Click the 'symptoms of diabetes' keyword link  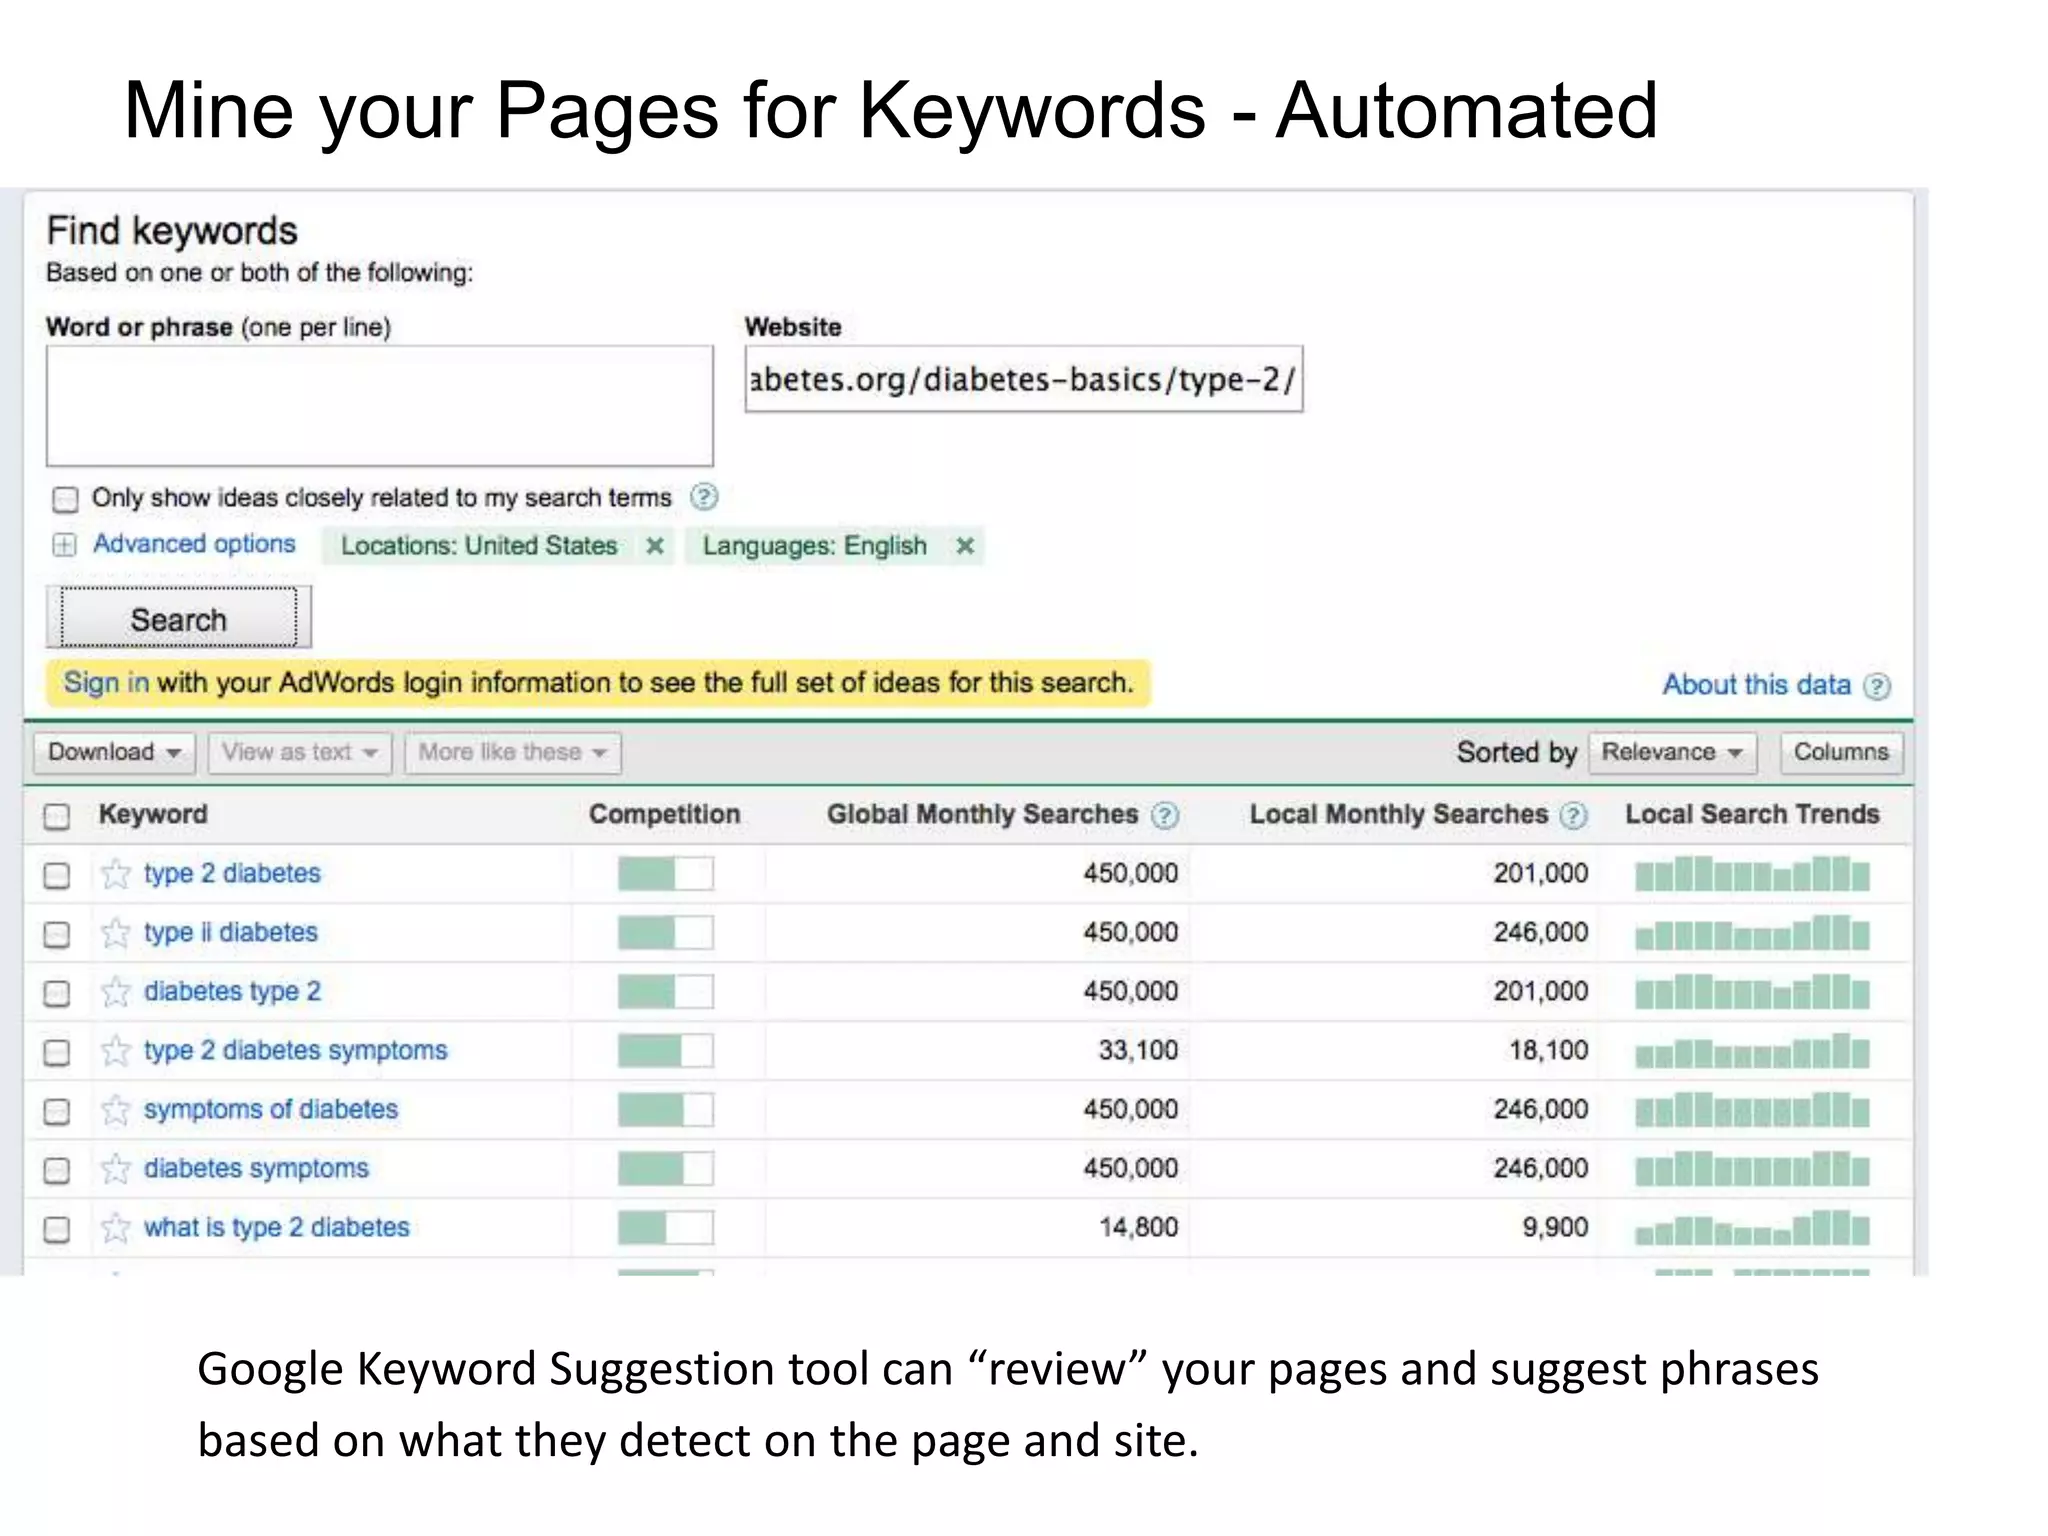(x=270, y=1109)
